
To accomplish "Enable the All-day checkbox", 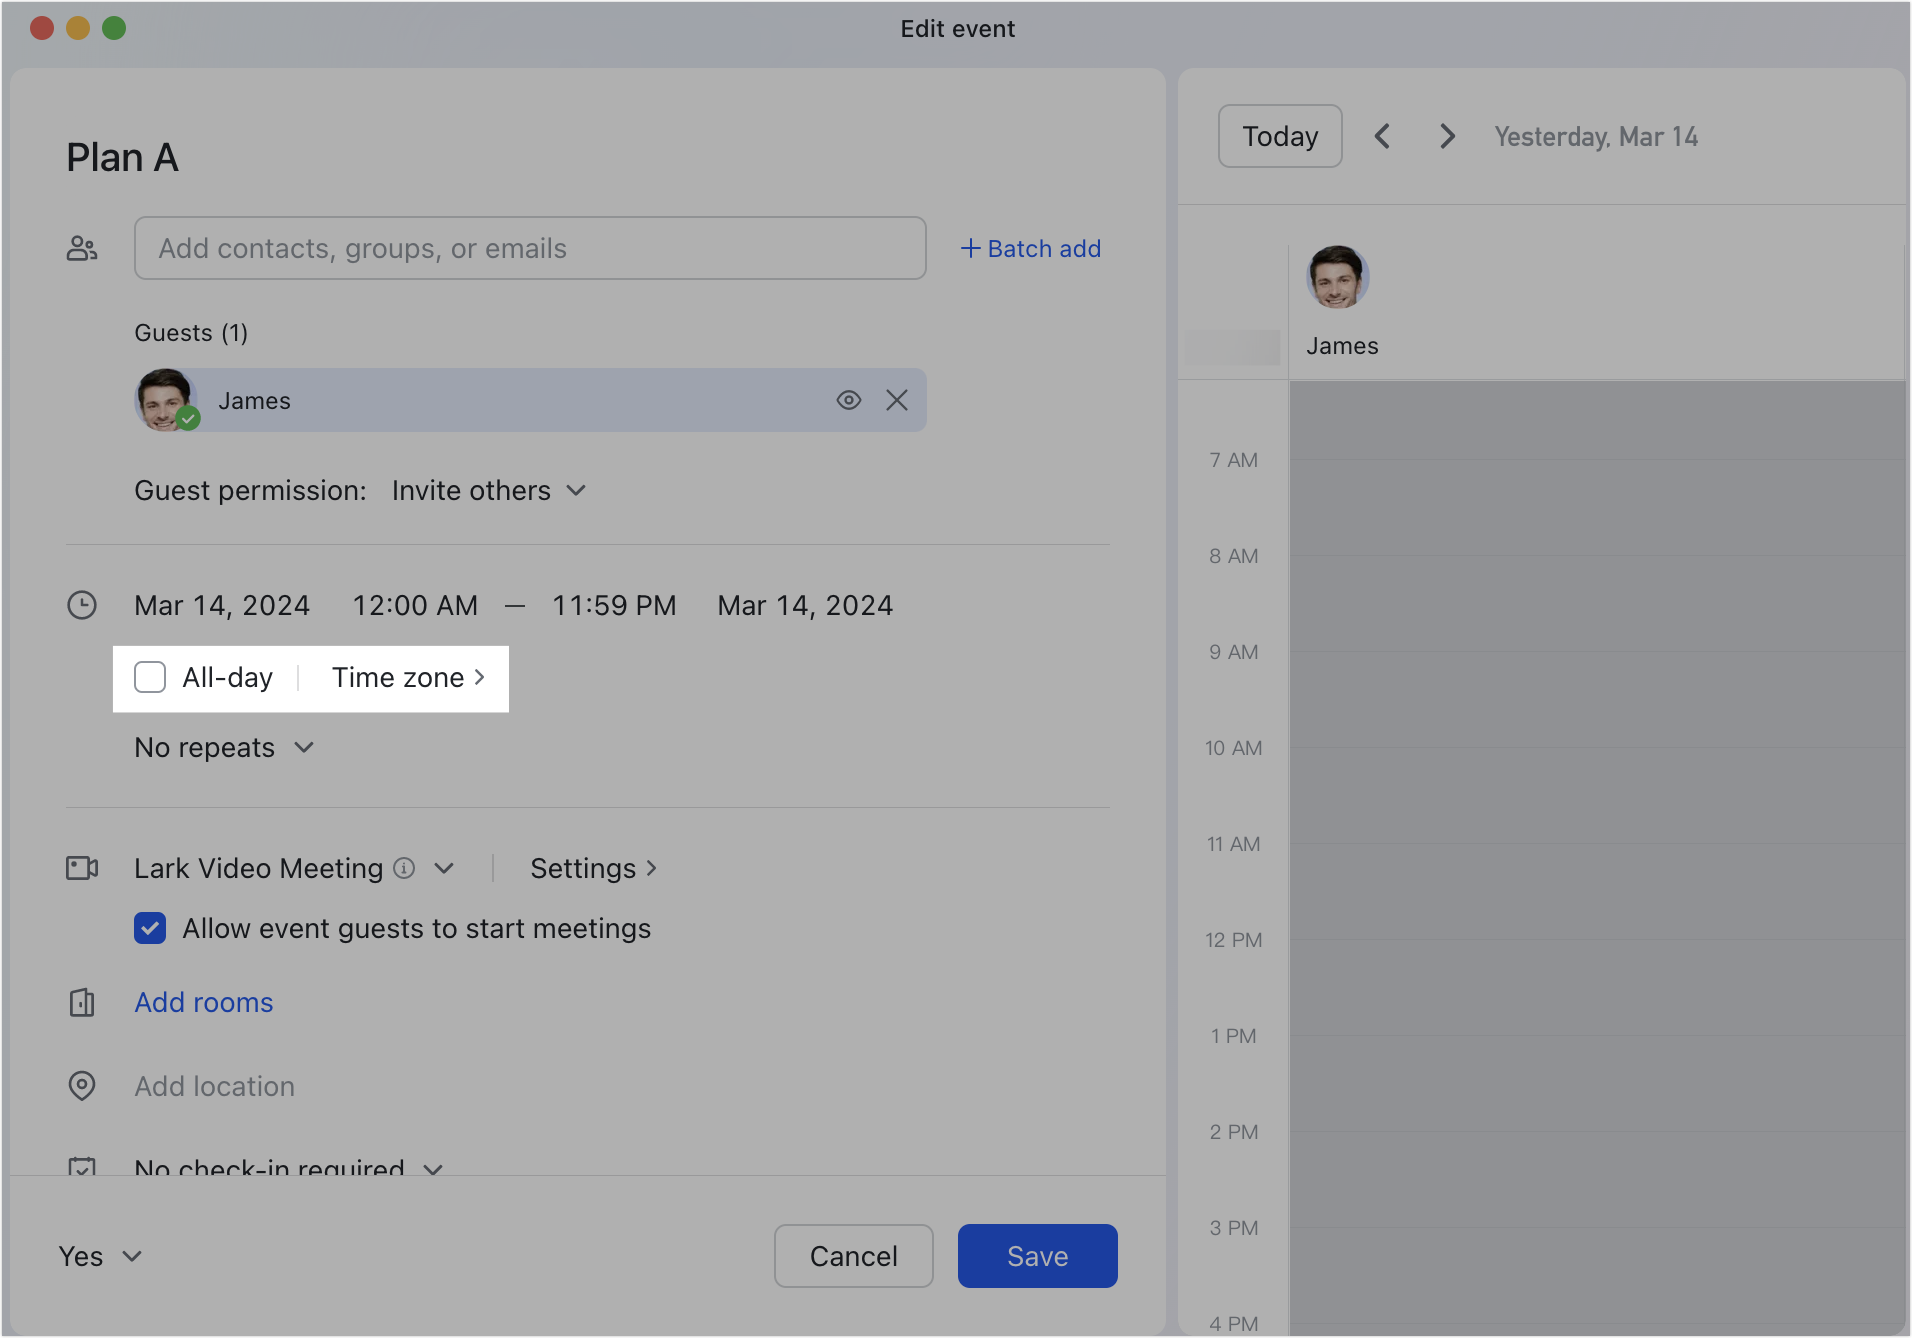I will [x=150, y=677].
